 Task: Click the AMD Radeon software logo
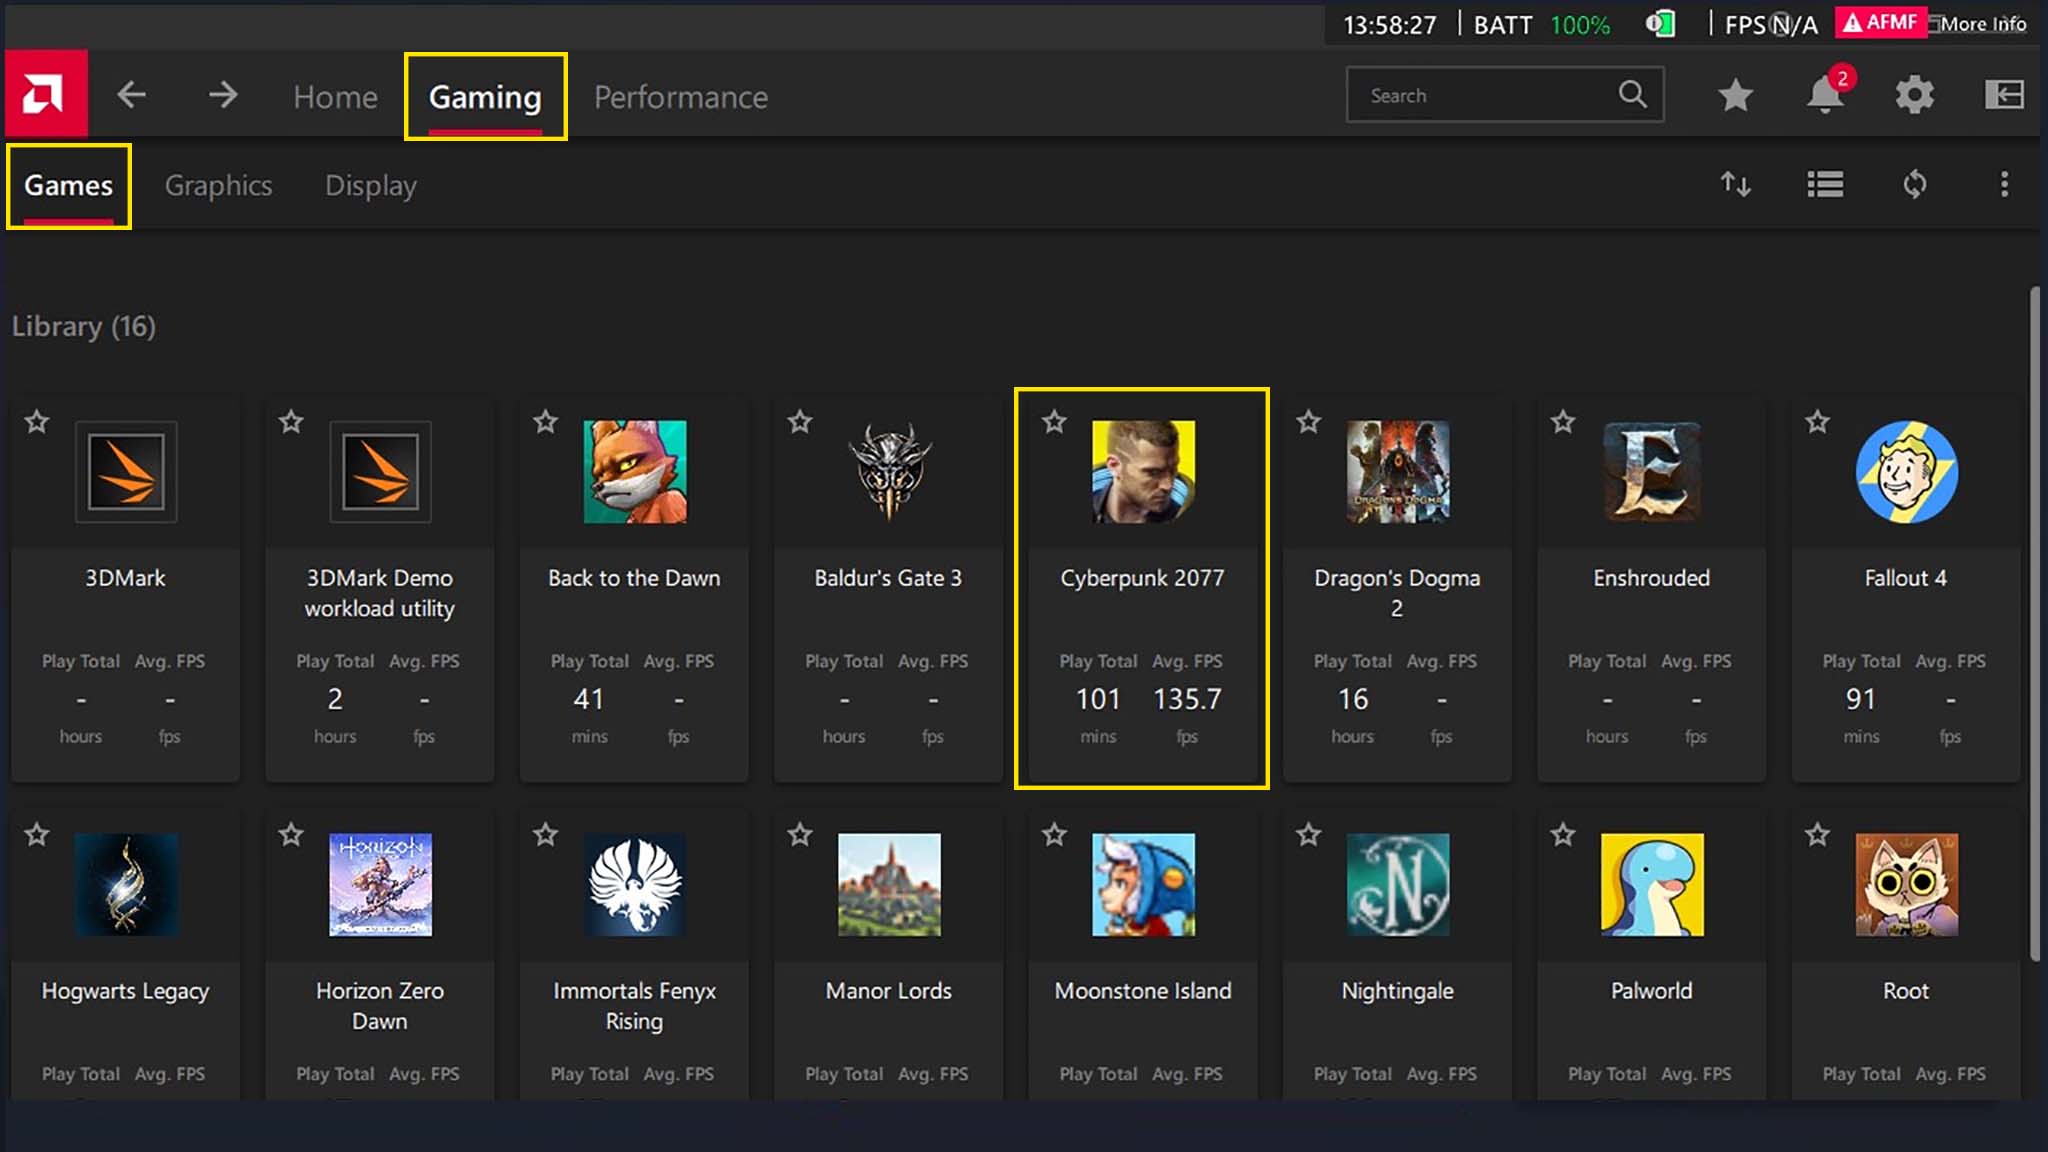coord(44,94)
